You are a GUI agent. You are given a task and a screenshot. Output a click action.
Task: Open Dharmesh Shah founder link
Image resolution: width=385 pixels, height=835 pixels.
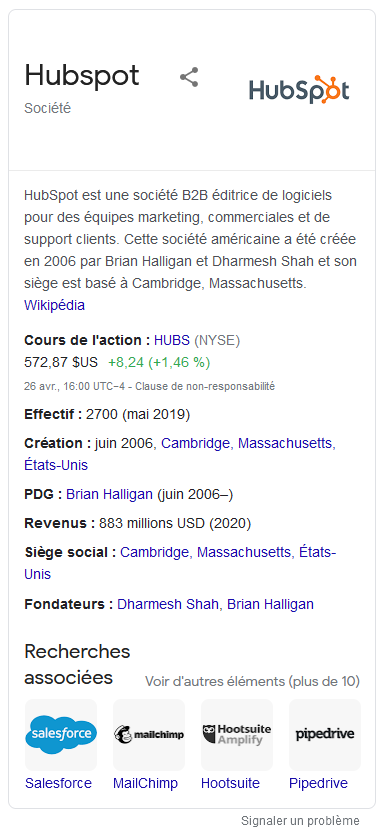168,604
